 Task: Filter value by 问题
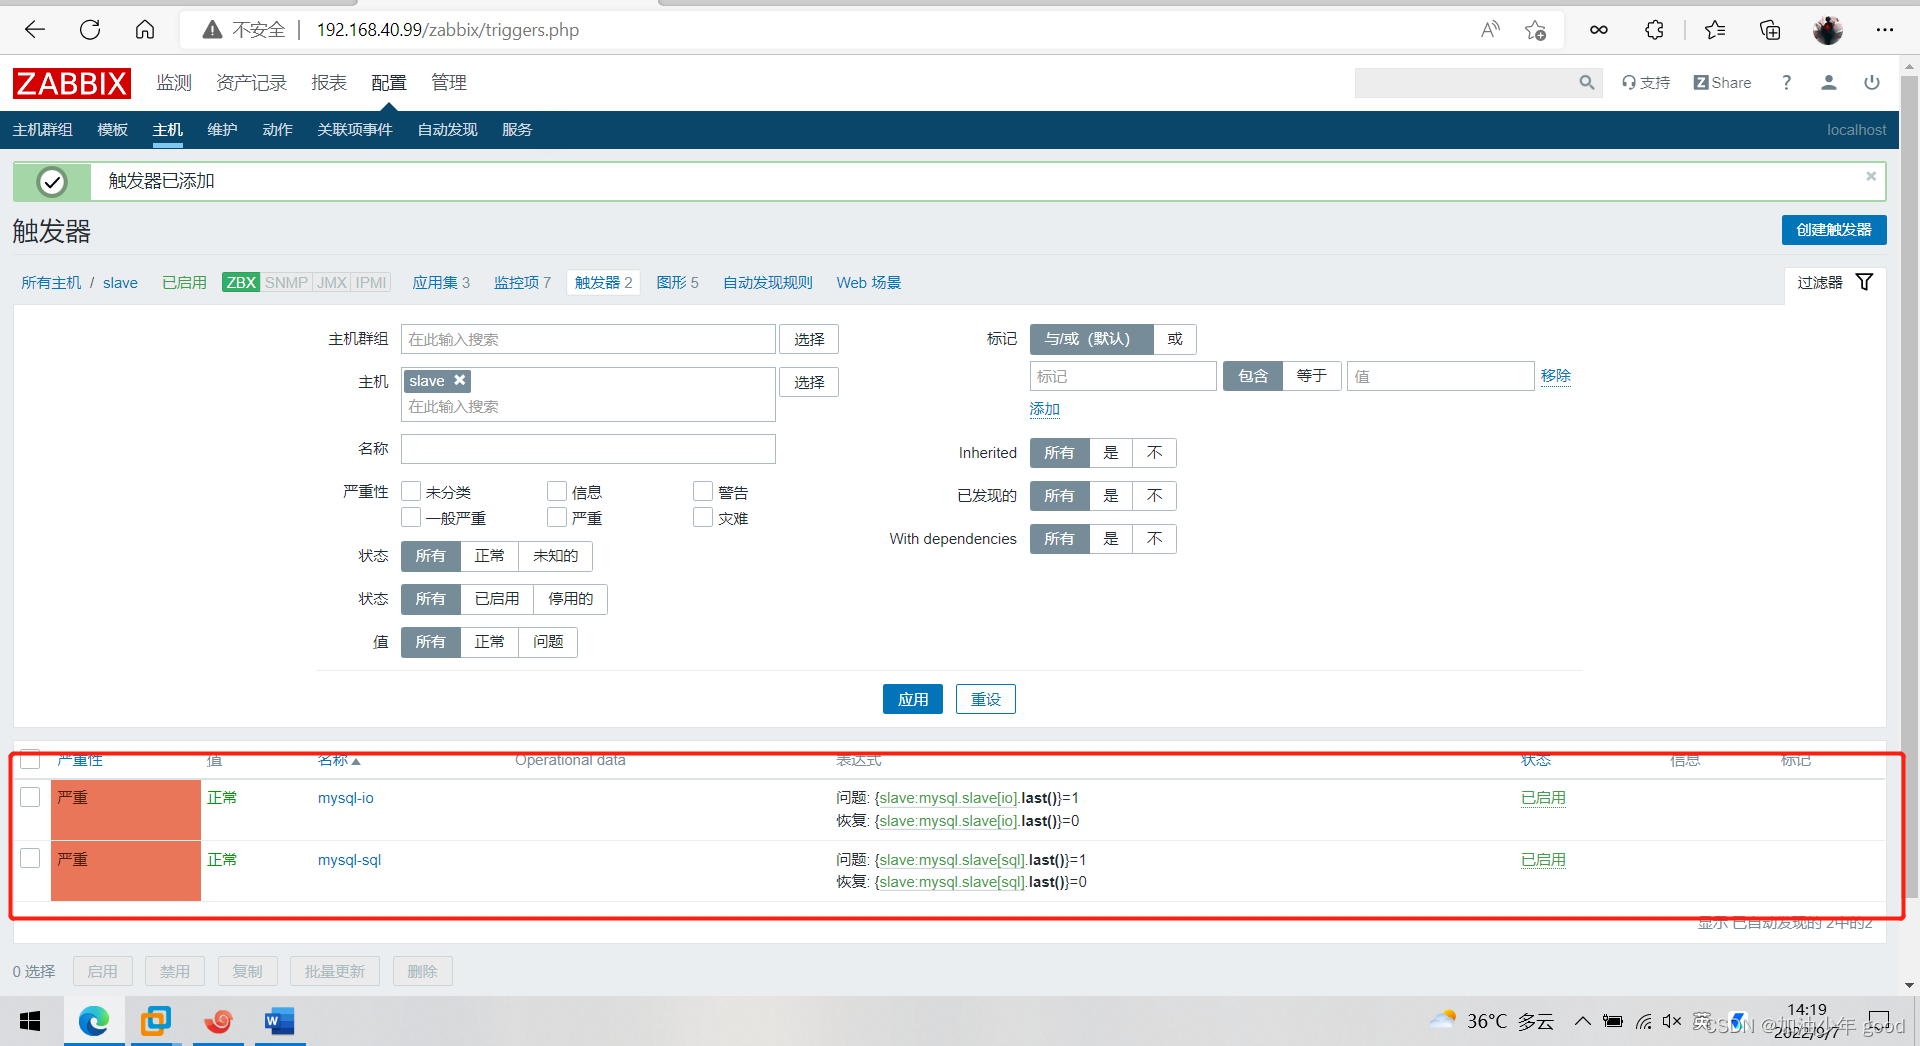548,642
